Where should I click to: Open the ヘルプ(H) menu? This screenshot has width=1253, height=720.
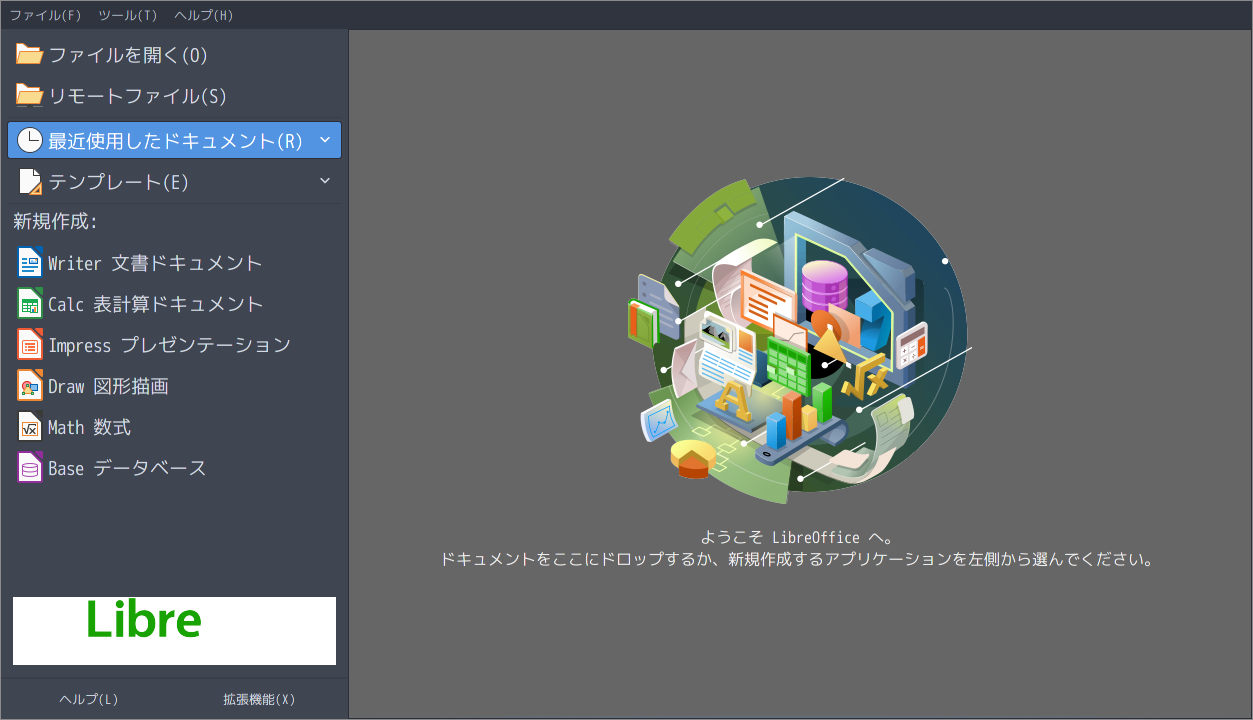coord(203,15)
